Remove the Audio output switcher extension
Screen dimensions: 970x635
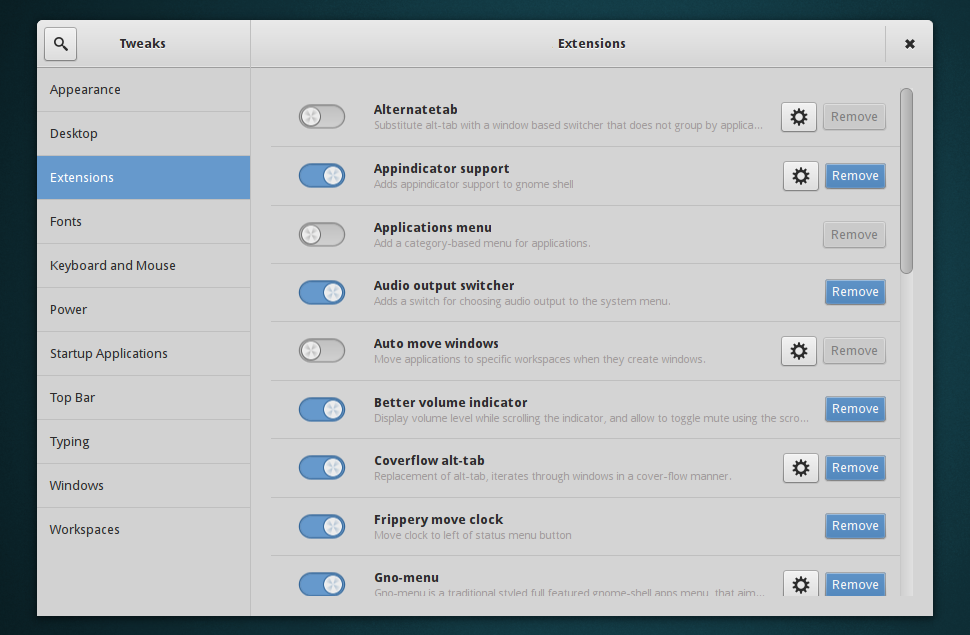[x=855, y=291]
